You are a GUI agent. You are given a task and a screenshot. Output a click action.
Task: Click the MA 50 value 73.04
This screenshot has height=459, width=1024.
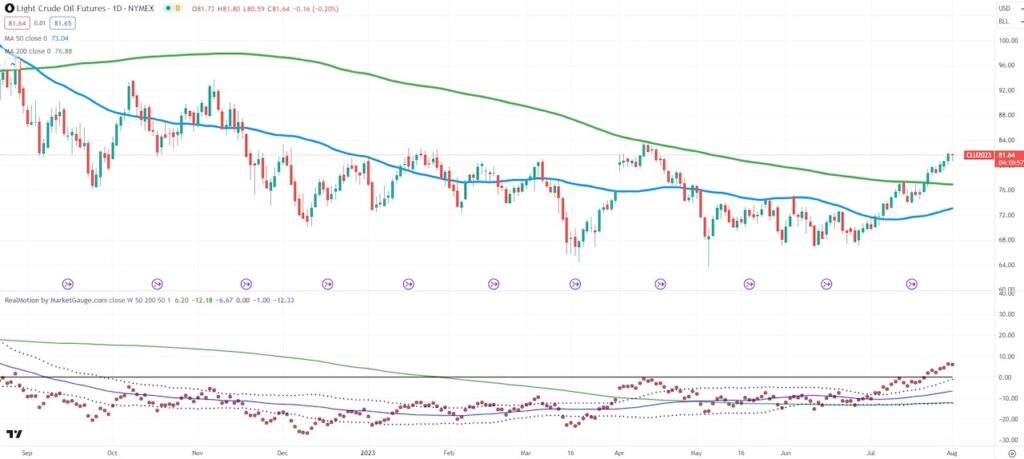coord(59,39)
